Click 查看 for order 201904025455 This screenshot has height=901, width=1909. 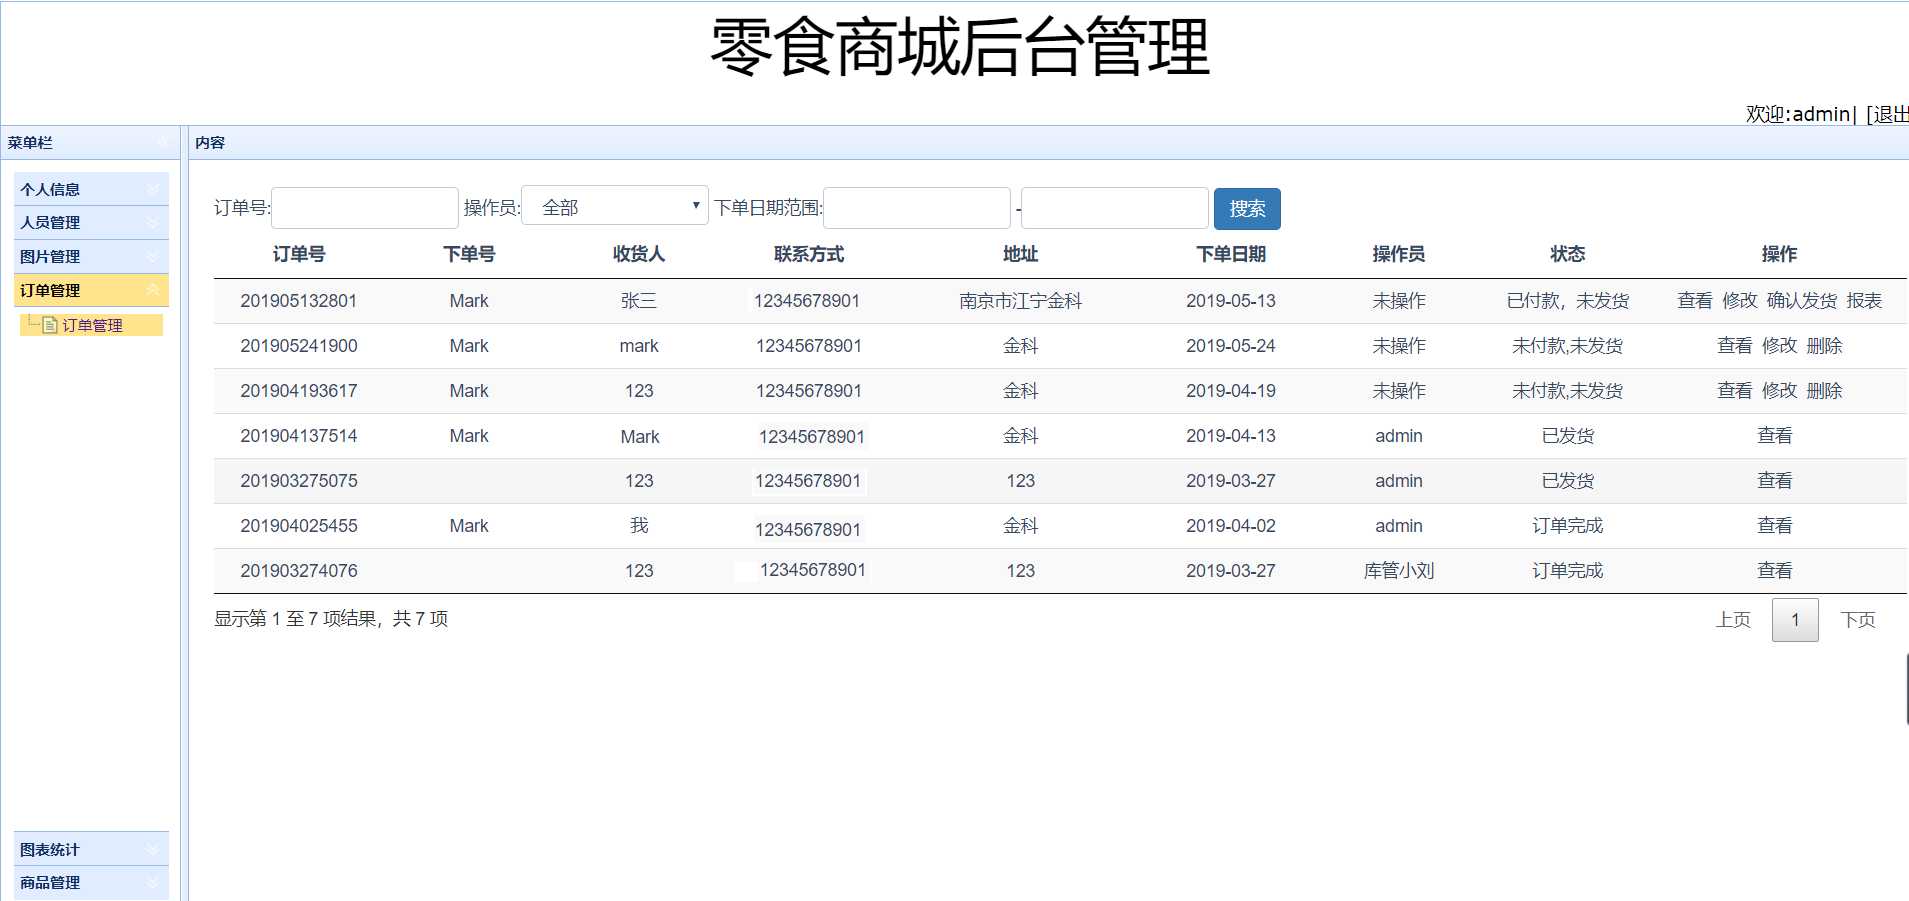tap(1775, 526)
